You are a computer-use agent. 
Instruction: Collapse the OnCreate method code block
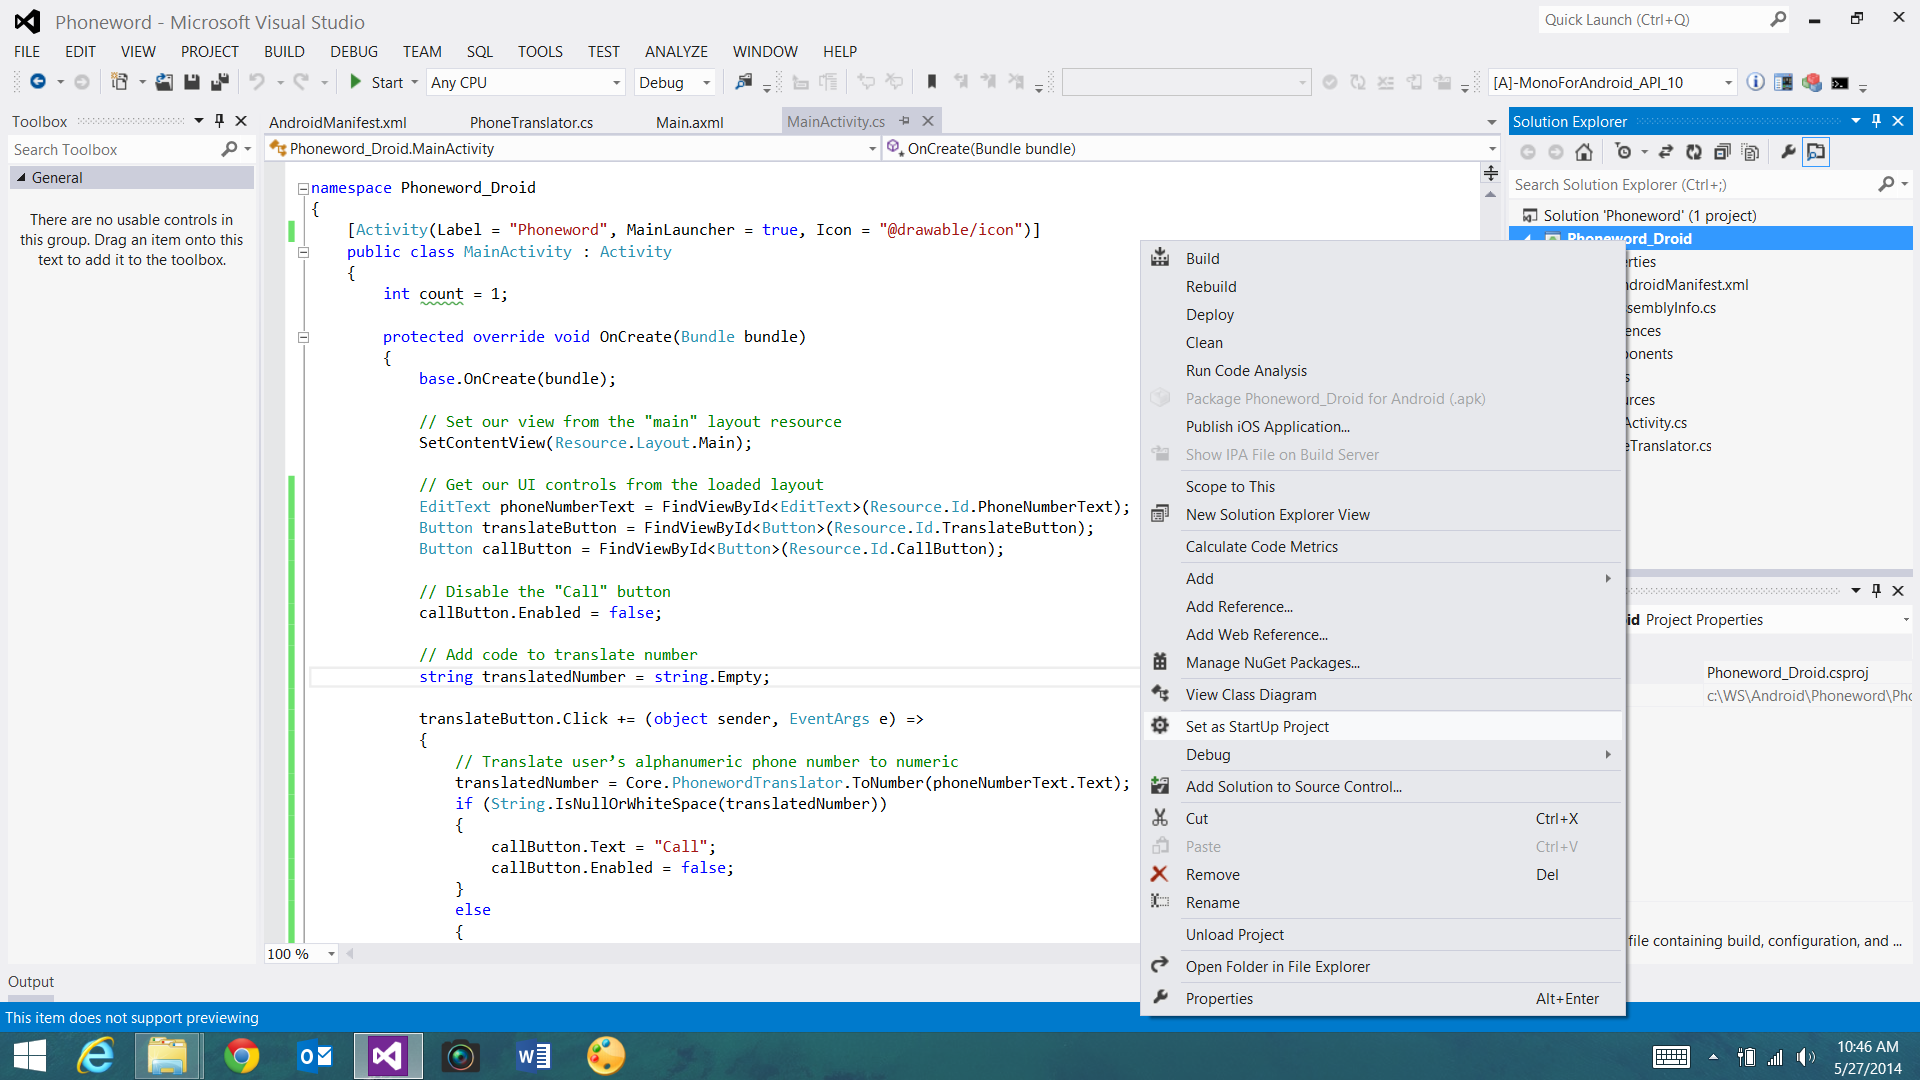coord(303,337)
